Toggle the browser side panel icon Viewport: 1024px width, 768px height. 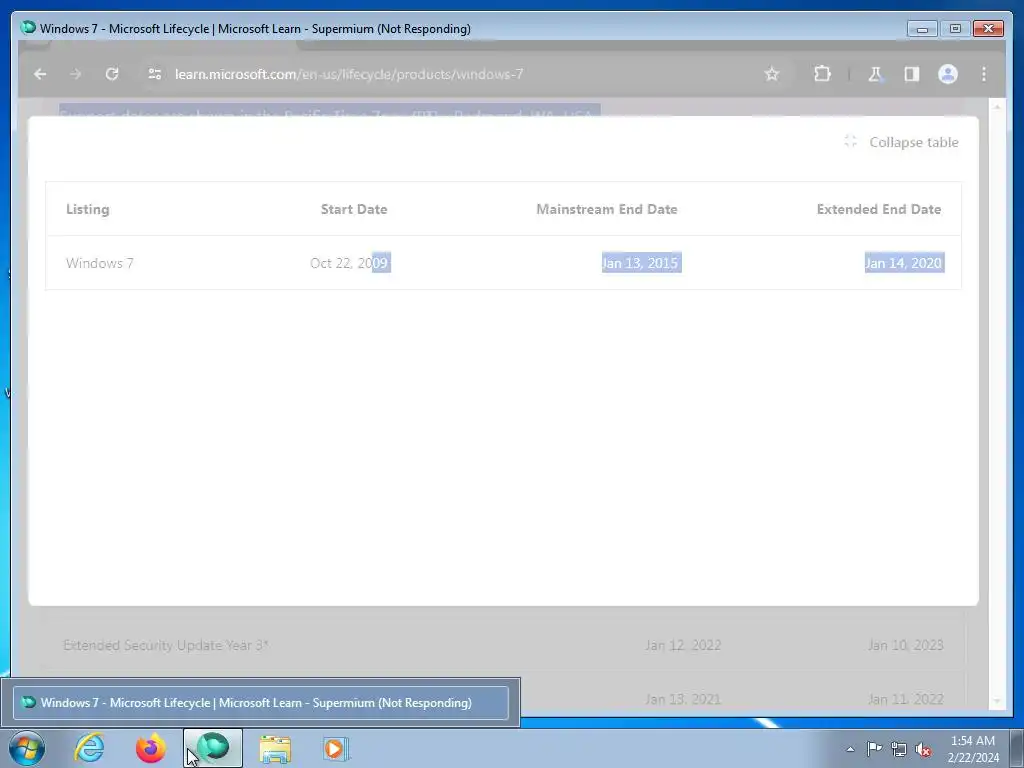click(x=912, y=74)
